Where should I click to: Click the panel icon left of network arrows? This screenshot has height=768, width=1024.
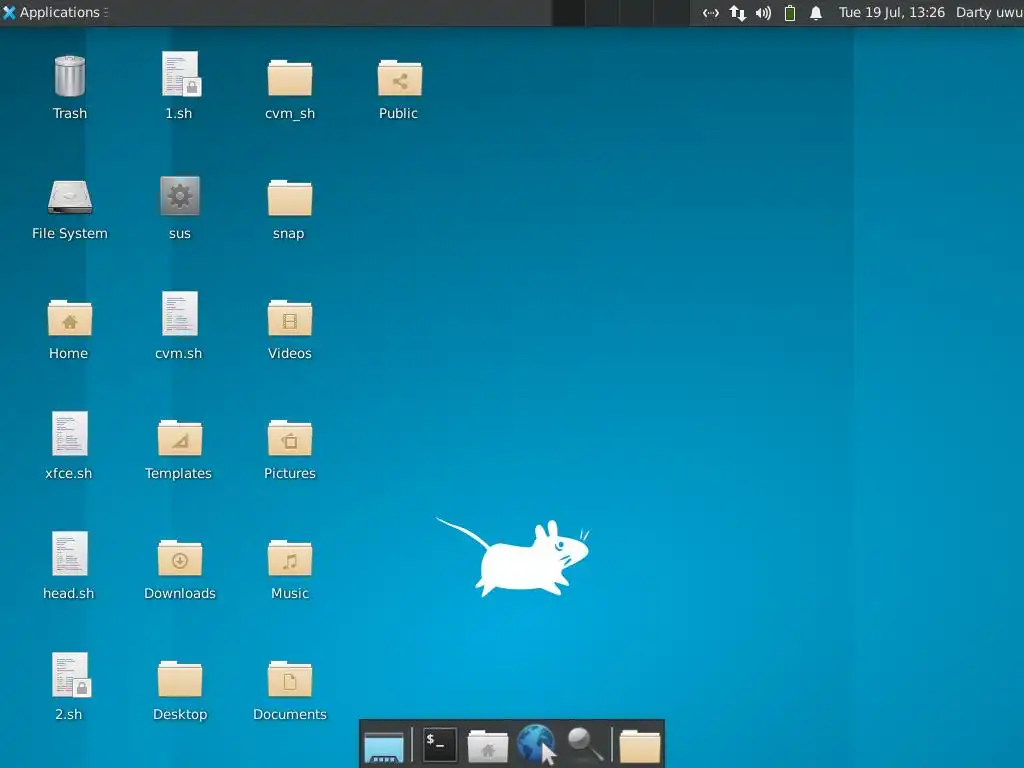[711, 13]
